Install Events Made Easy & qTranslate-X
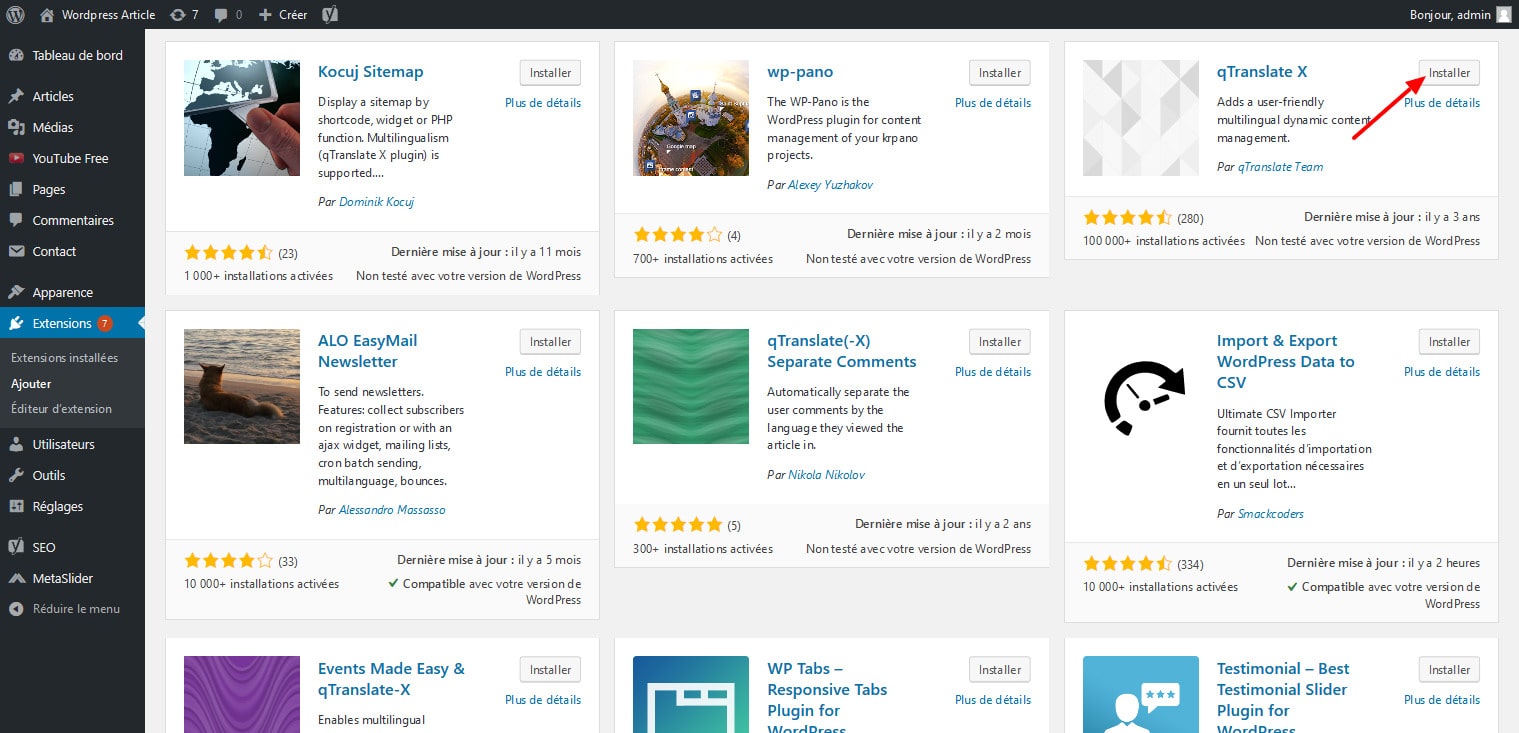 coord(550,670)
